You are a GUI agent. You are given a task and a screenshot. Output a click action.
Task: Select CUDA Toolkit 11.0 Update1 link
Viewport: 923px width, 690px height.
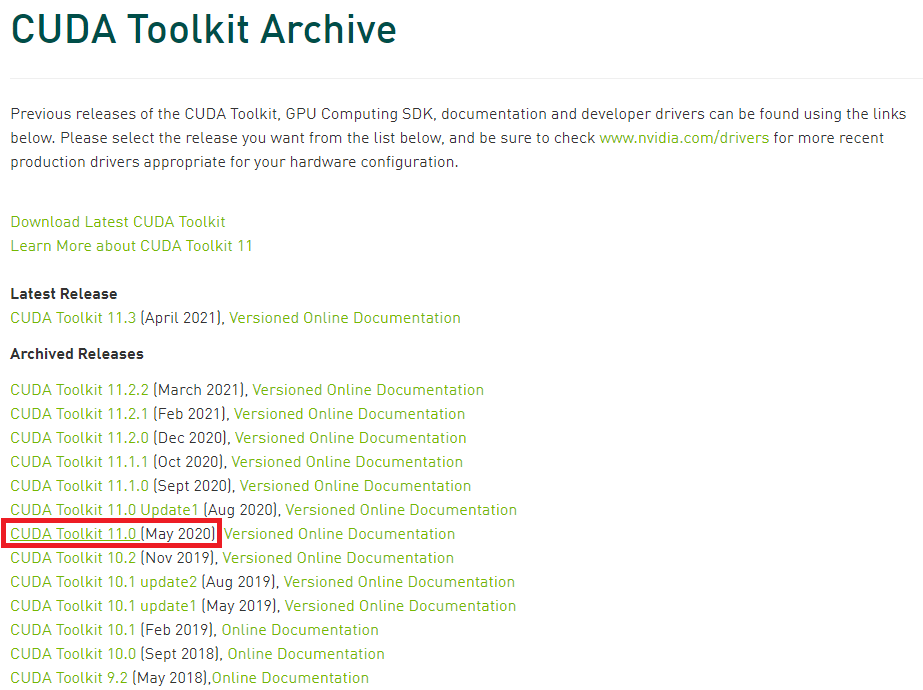coord(105,510)
